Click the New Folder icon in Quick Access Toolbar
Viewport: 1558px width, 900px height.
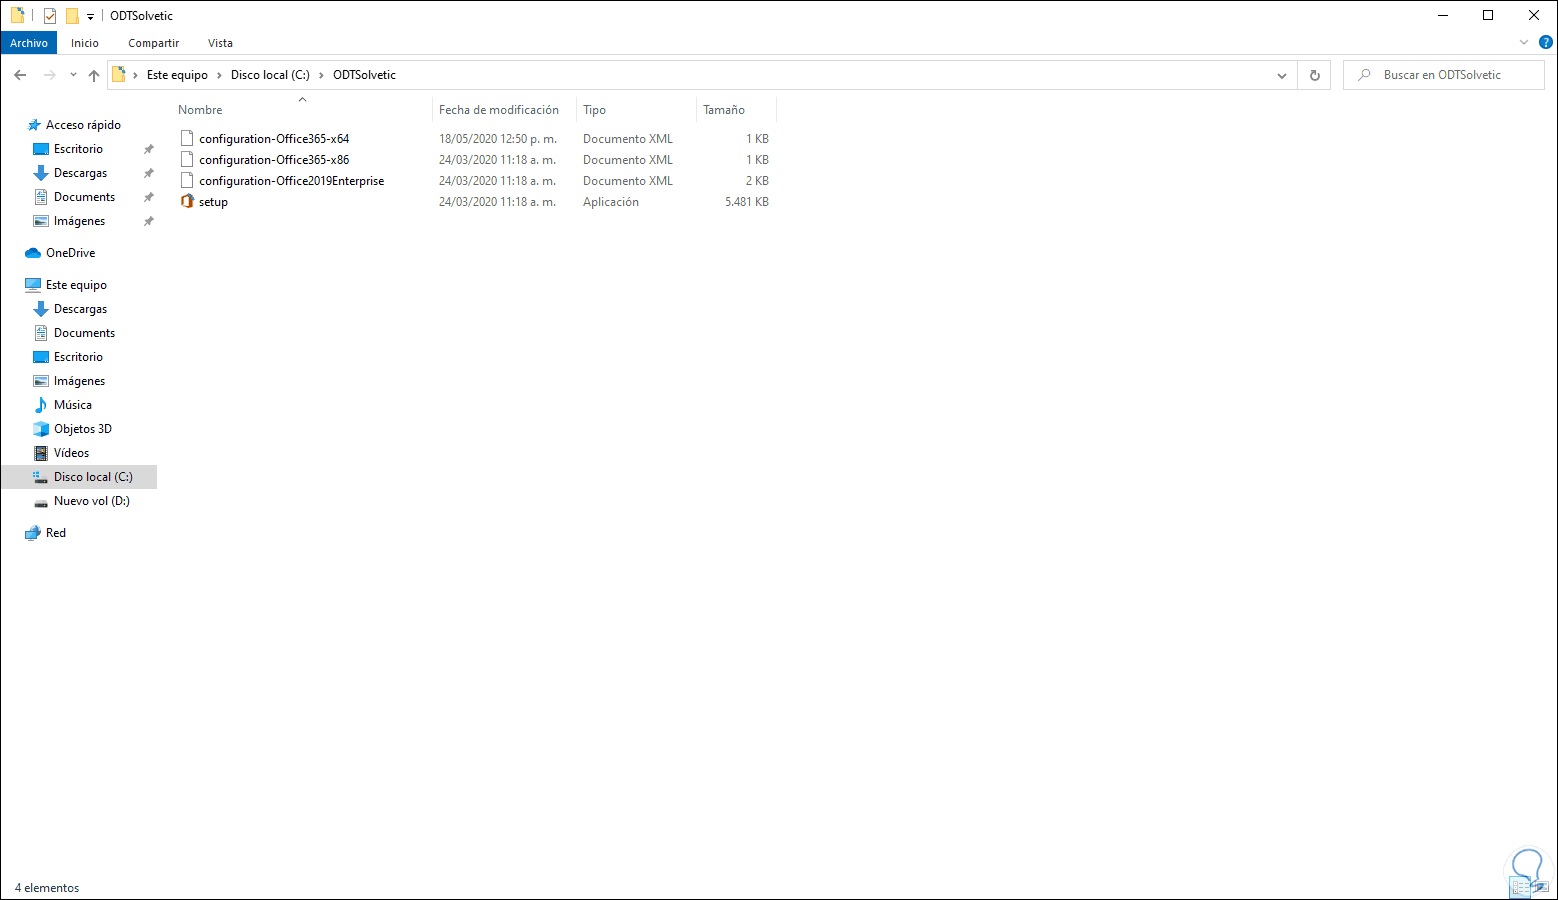(72, 15)
